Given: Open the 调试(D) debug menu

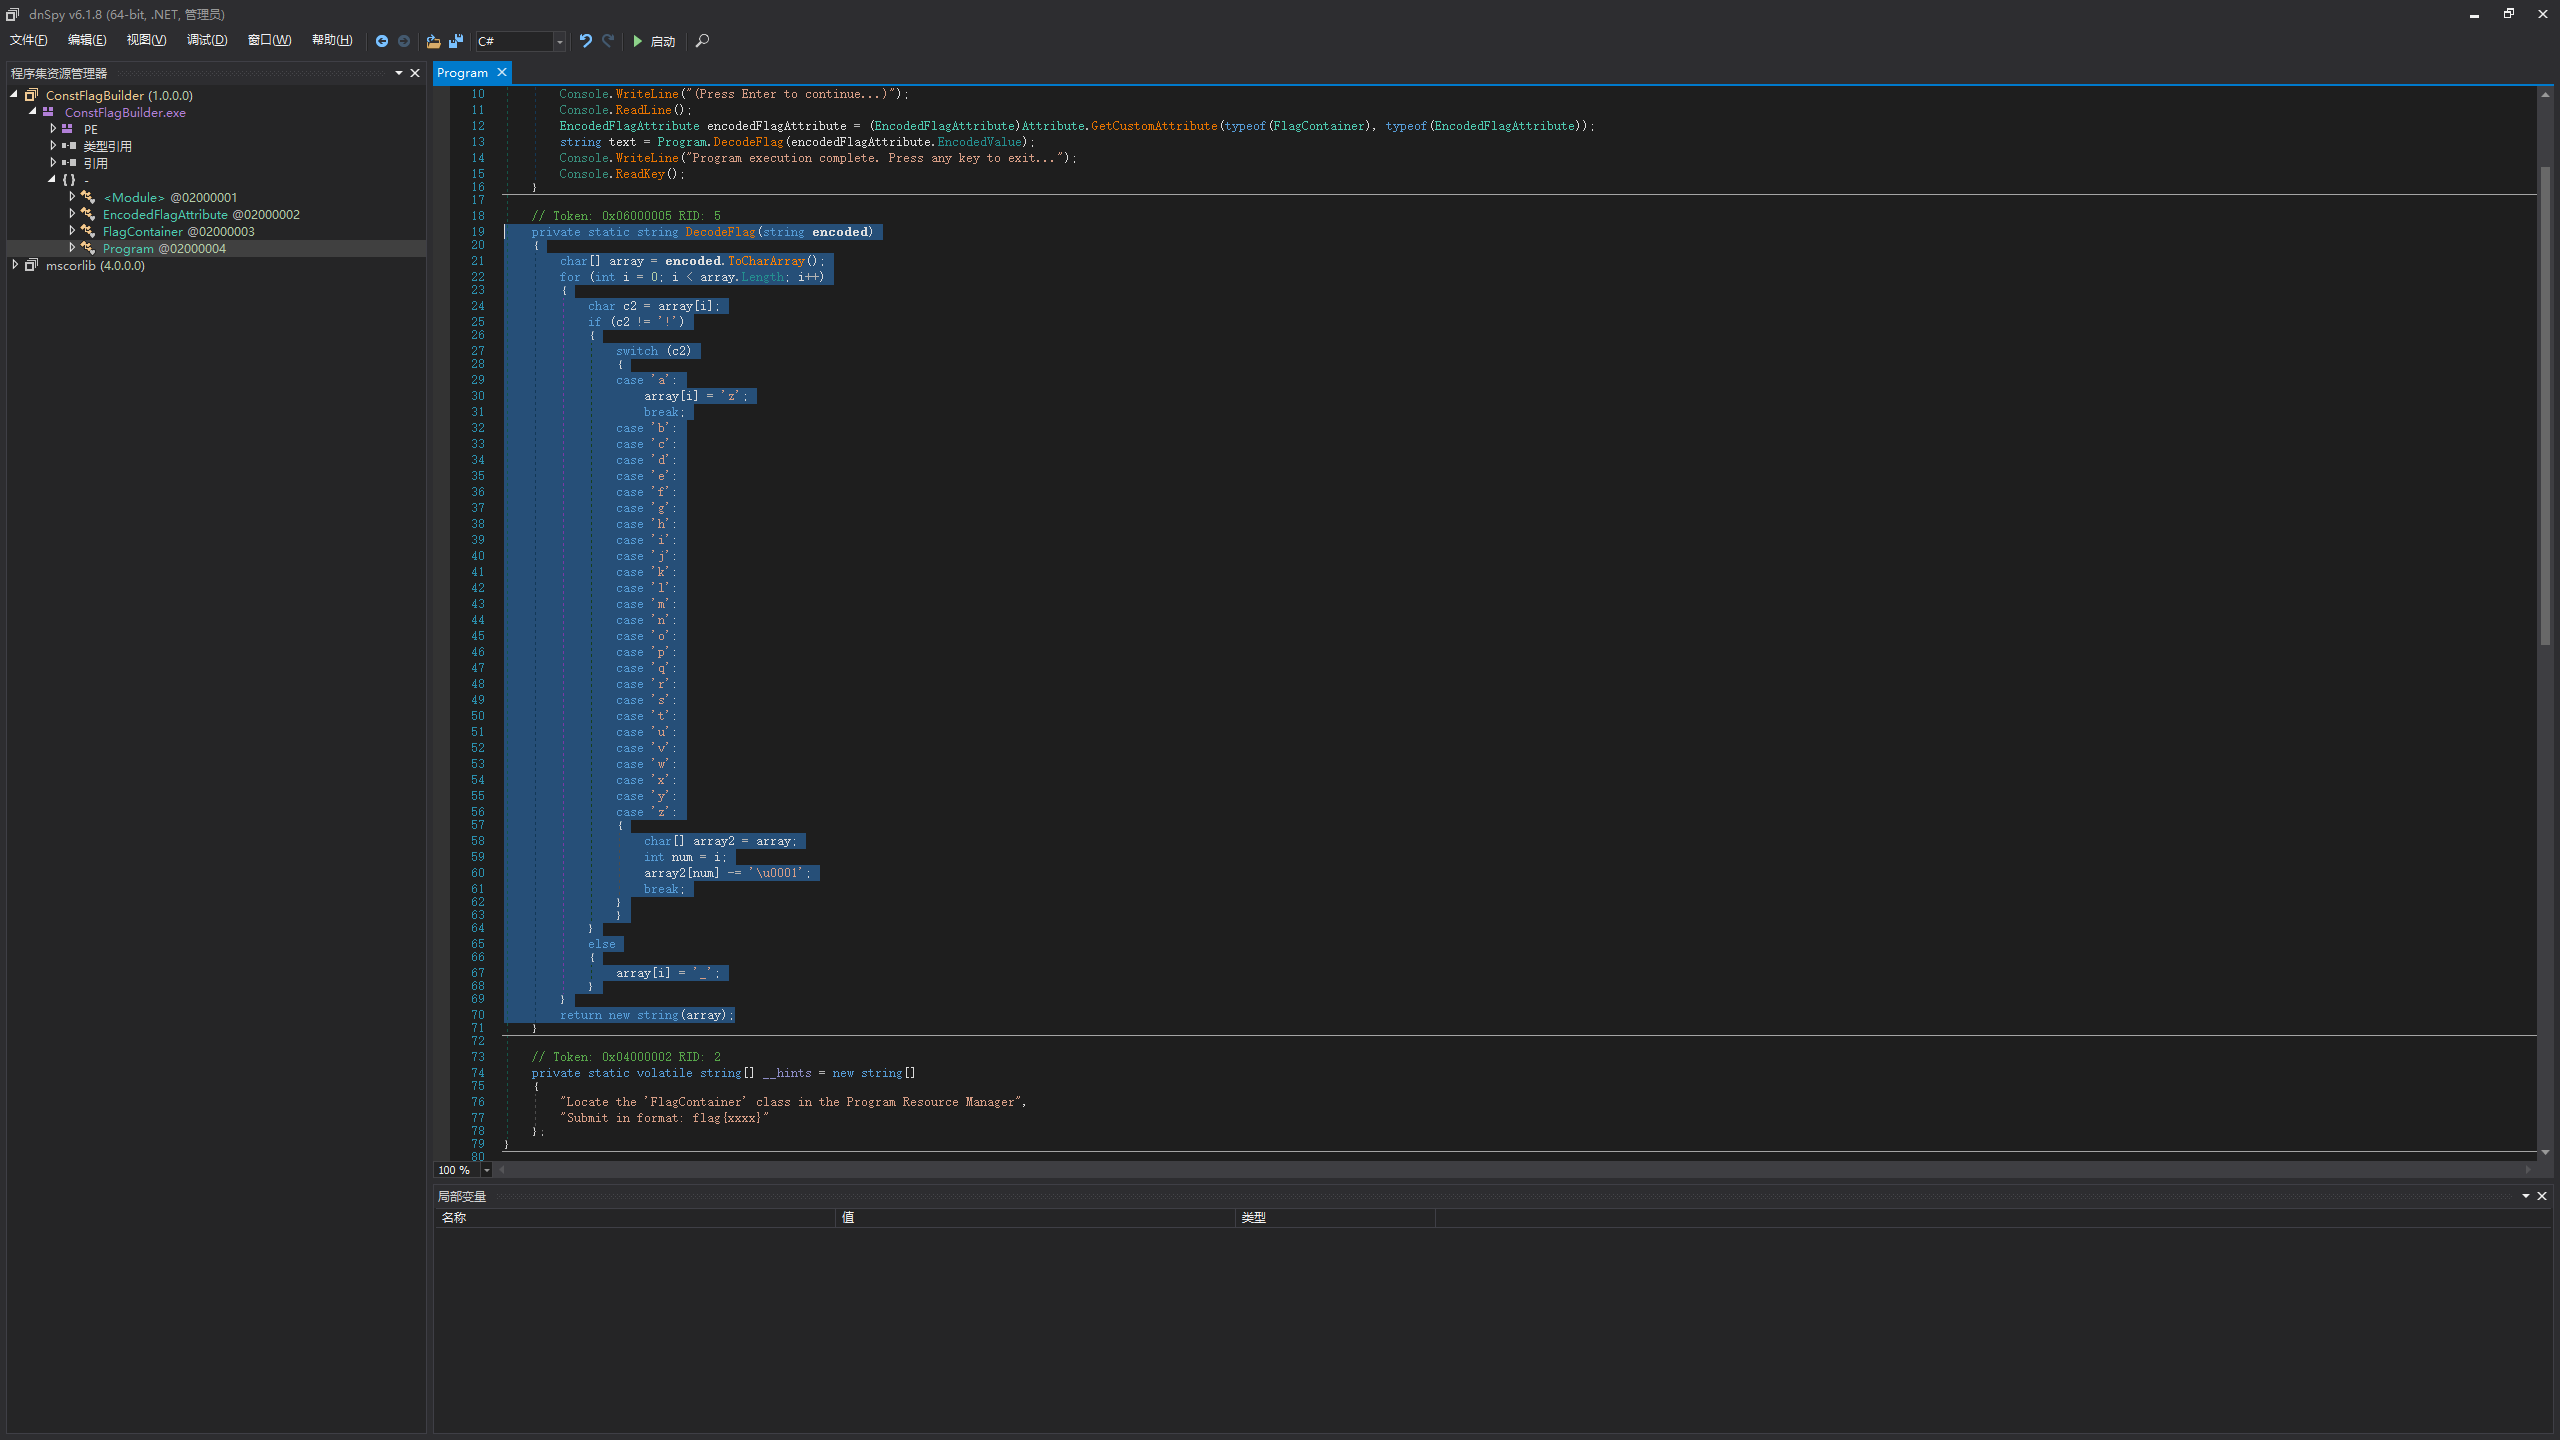Looking at the screenshot, I should tap(207, 40).
